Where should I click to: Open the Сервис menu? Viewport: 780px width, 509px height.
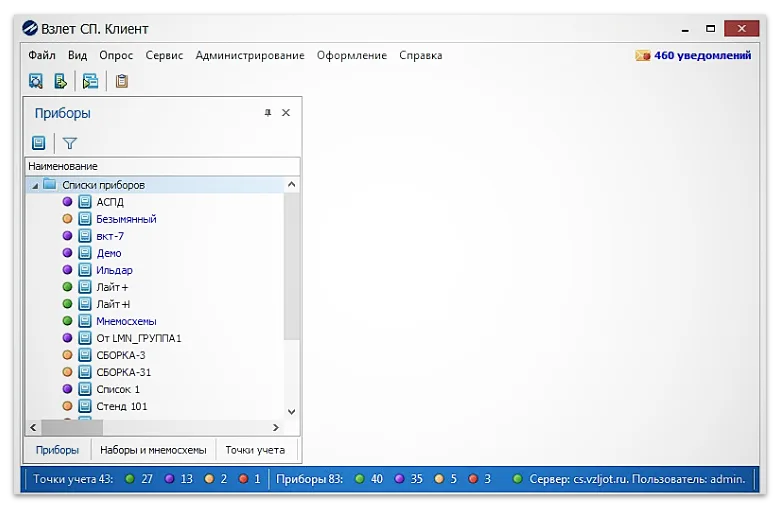pyautogui.click(x=164, y=56)
